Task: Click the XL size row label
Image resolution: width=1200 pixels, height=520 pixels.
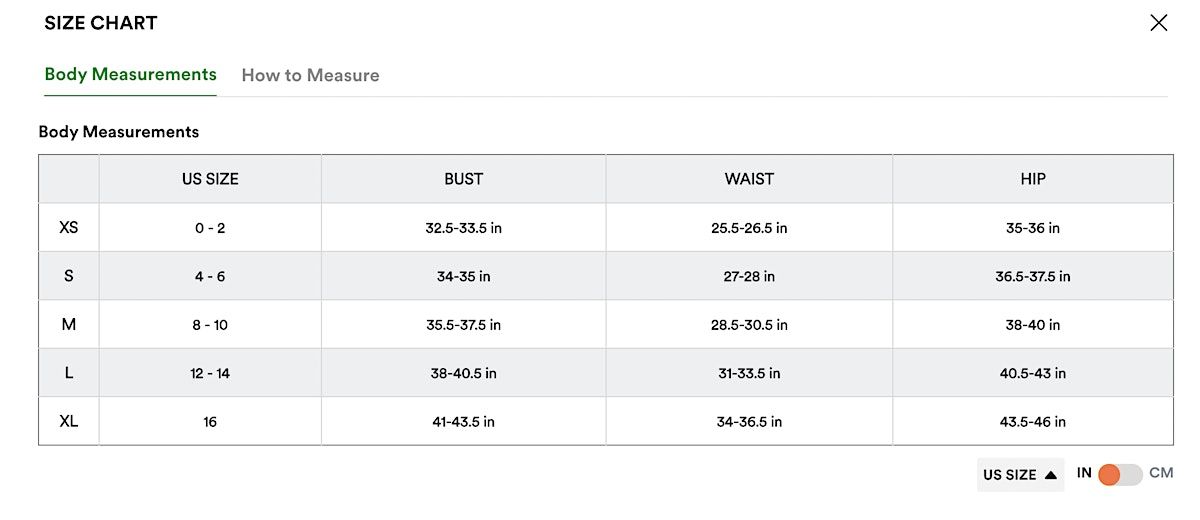Action: 69,421
